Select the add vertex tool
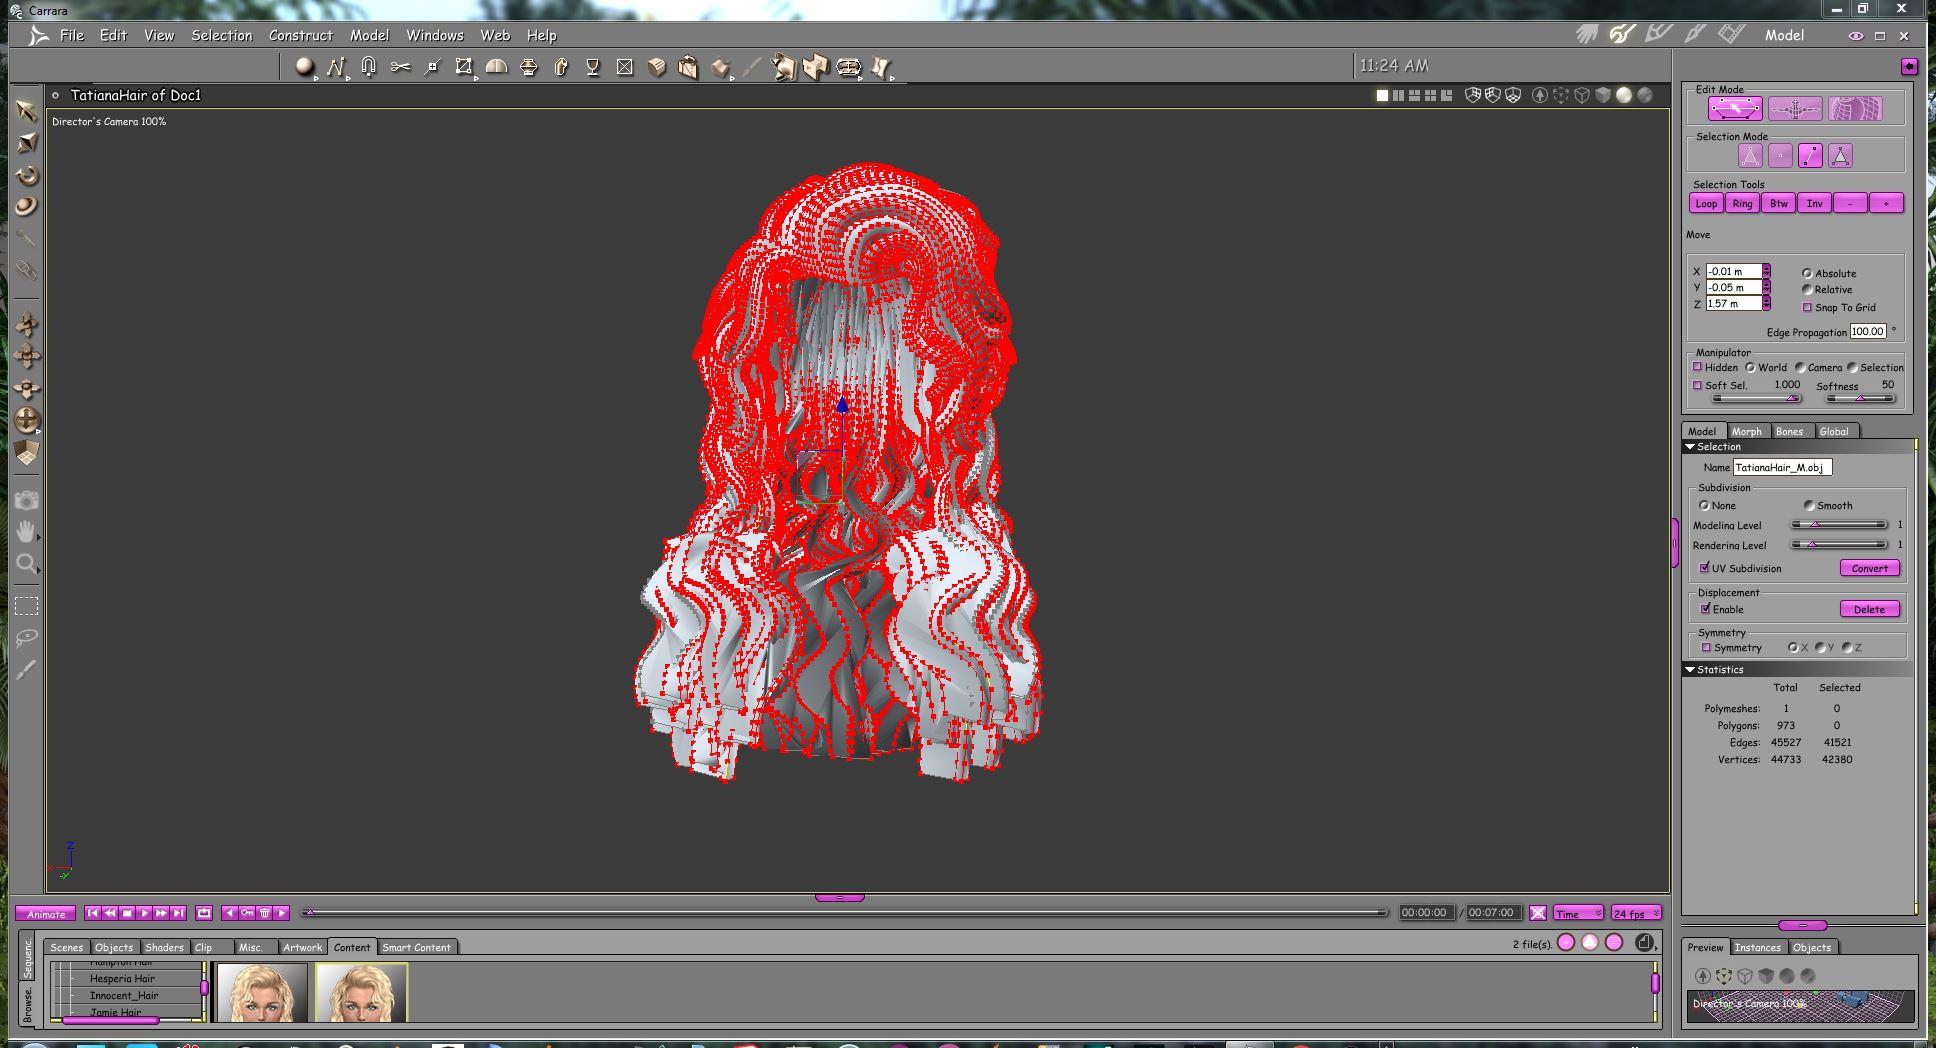 point(432,67)
